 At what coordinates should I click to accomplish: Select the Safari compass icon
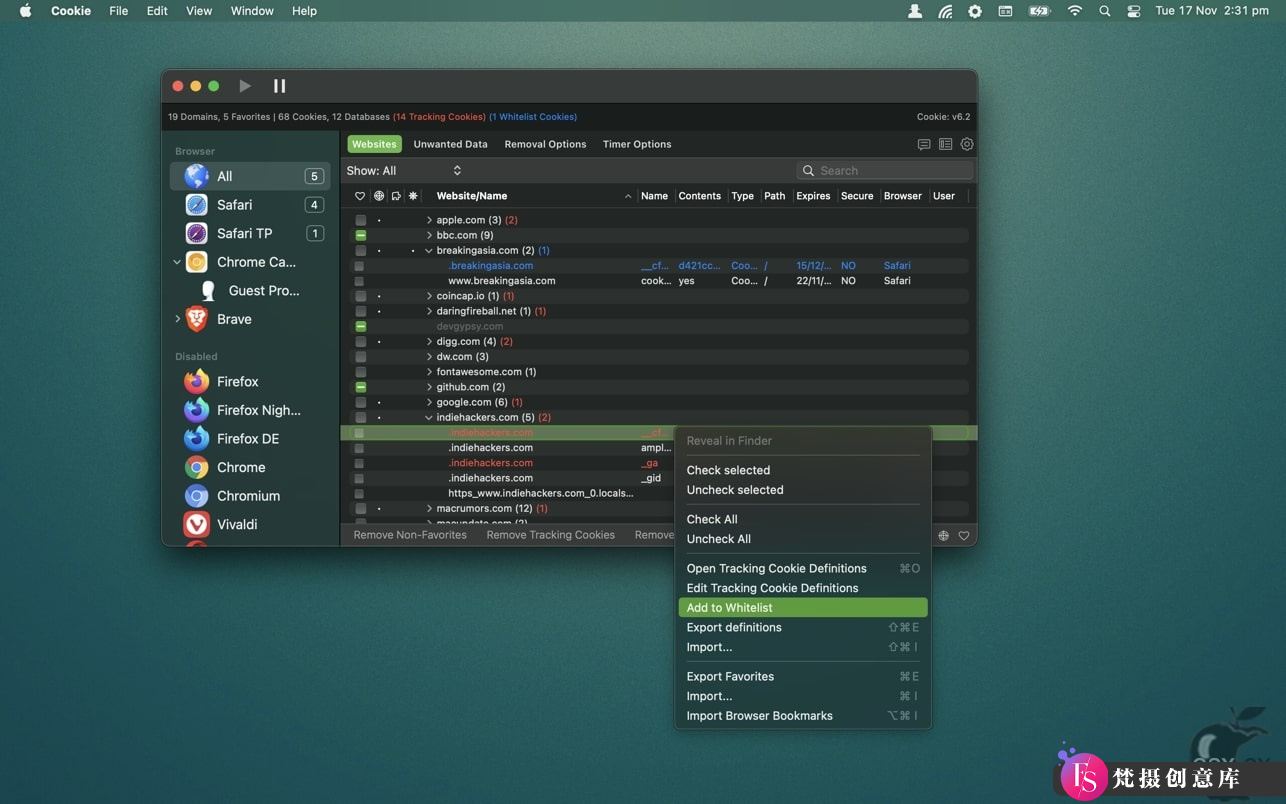197,205
